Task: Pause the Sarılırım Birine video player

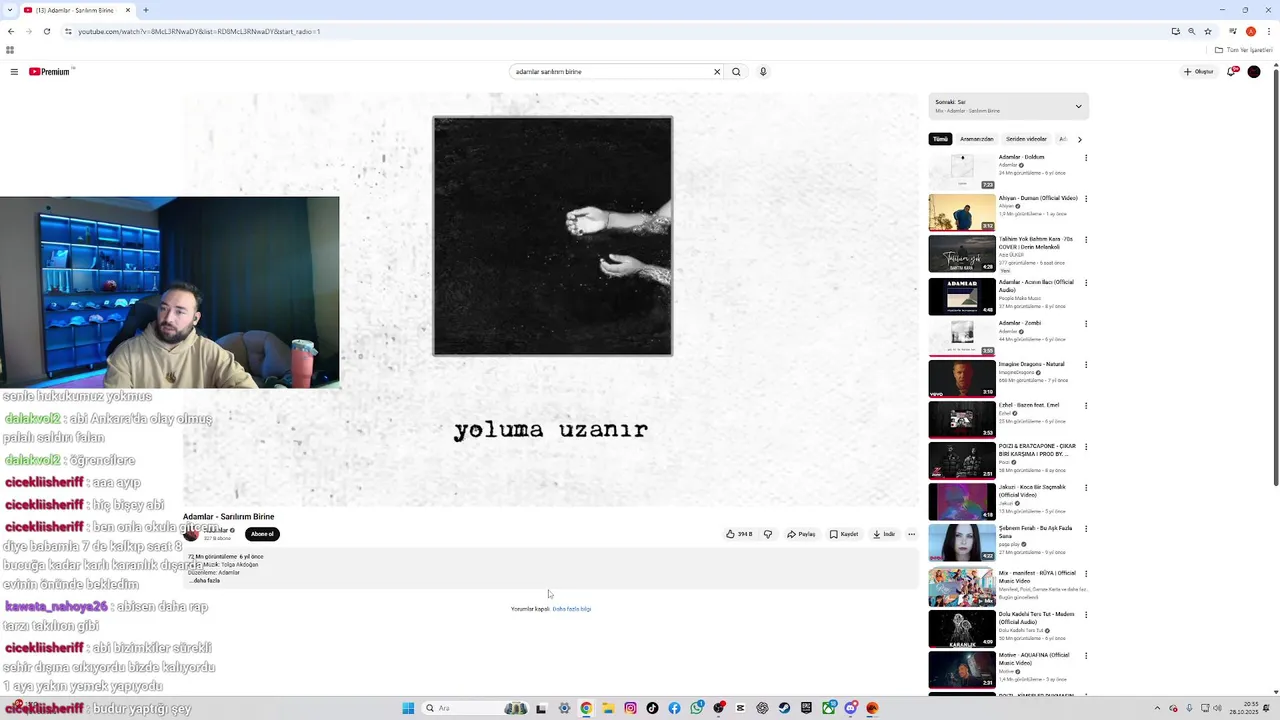Action: [551, 300]
